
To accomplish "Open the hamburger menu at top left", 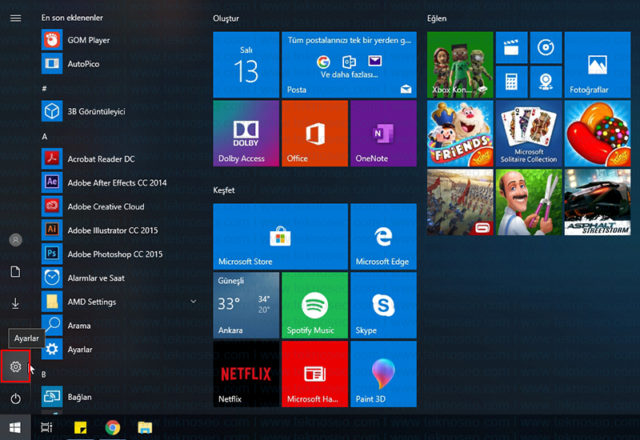I will tap(16, 18).
